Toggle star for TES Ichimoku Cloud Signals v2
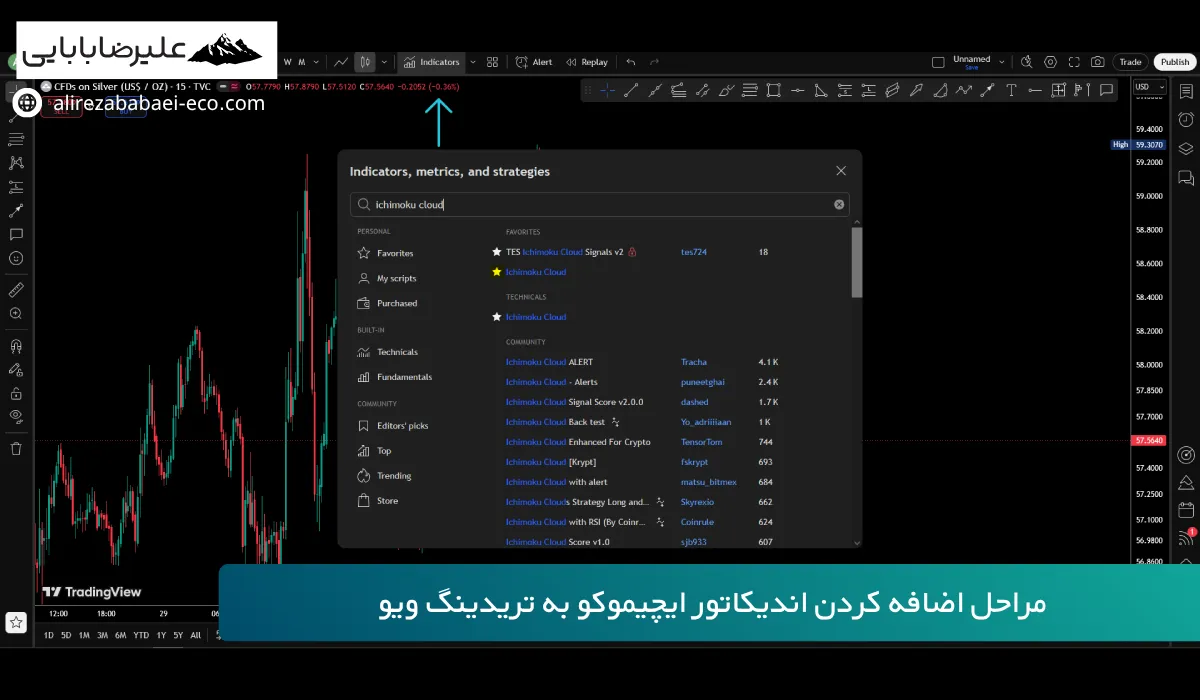The width and height of the screenshot is (1200, 700). [x=496, y=252]
